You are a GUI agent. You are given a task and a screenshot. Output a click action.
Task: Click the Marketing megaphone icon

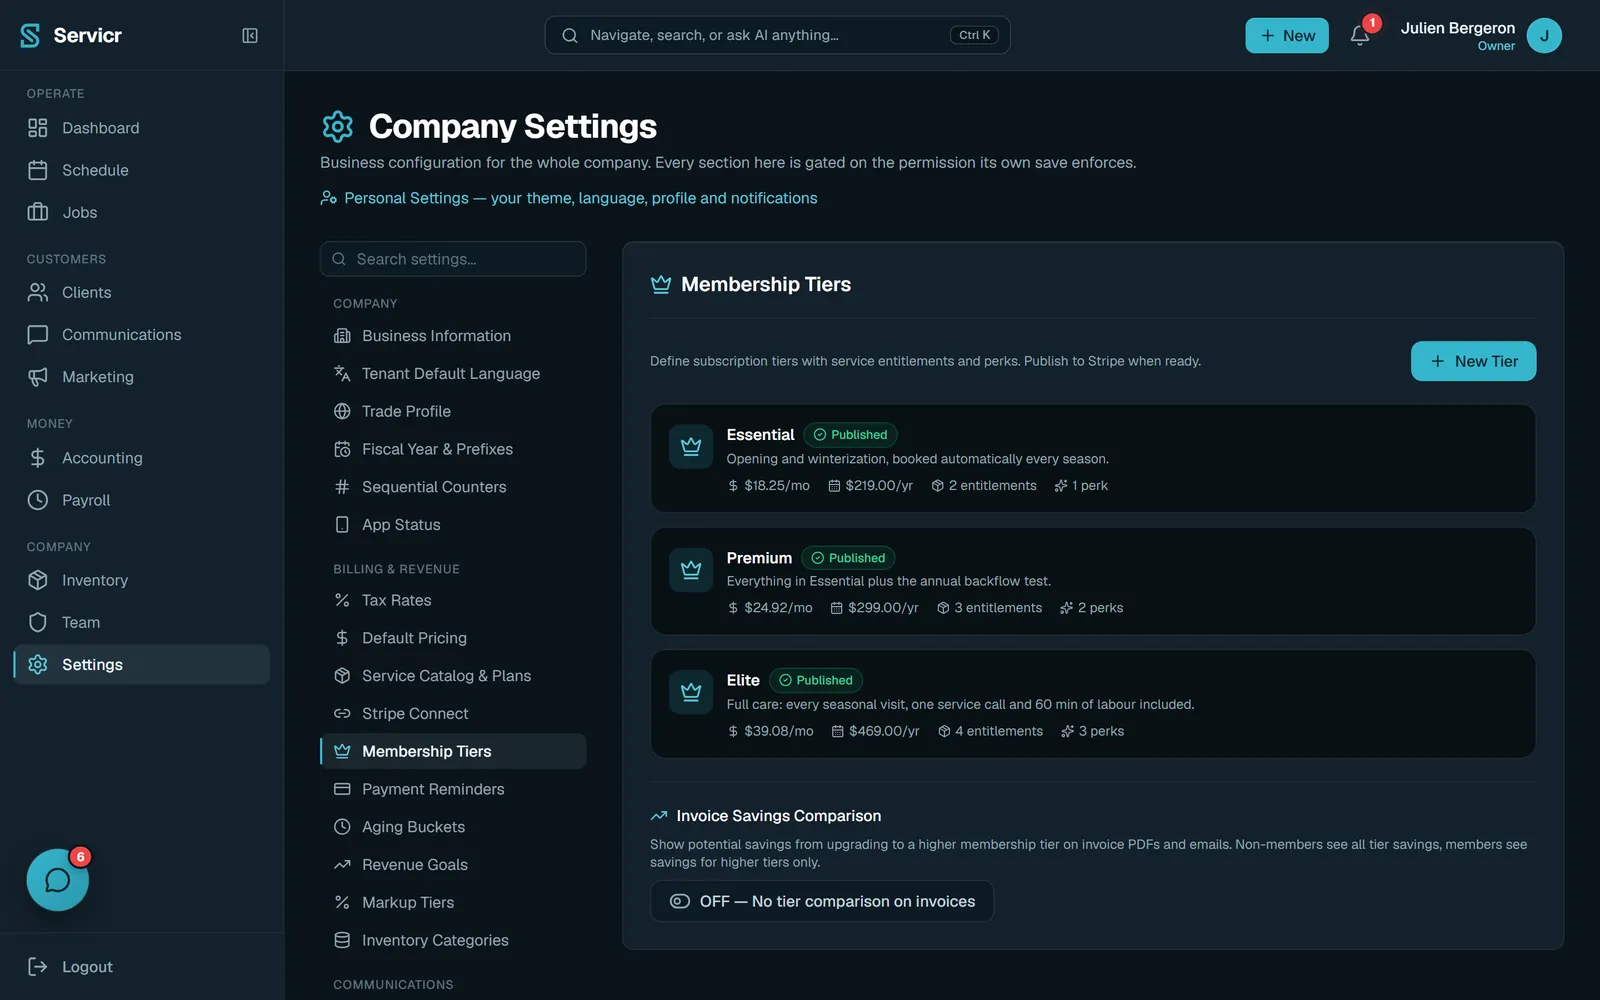[x=38, y=377]
